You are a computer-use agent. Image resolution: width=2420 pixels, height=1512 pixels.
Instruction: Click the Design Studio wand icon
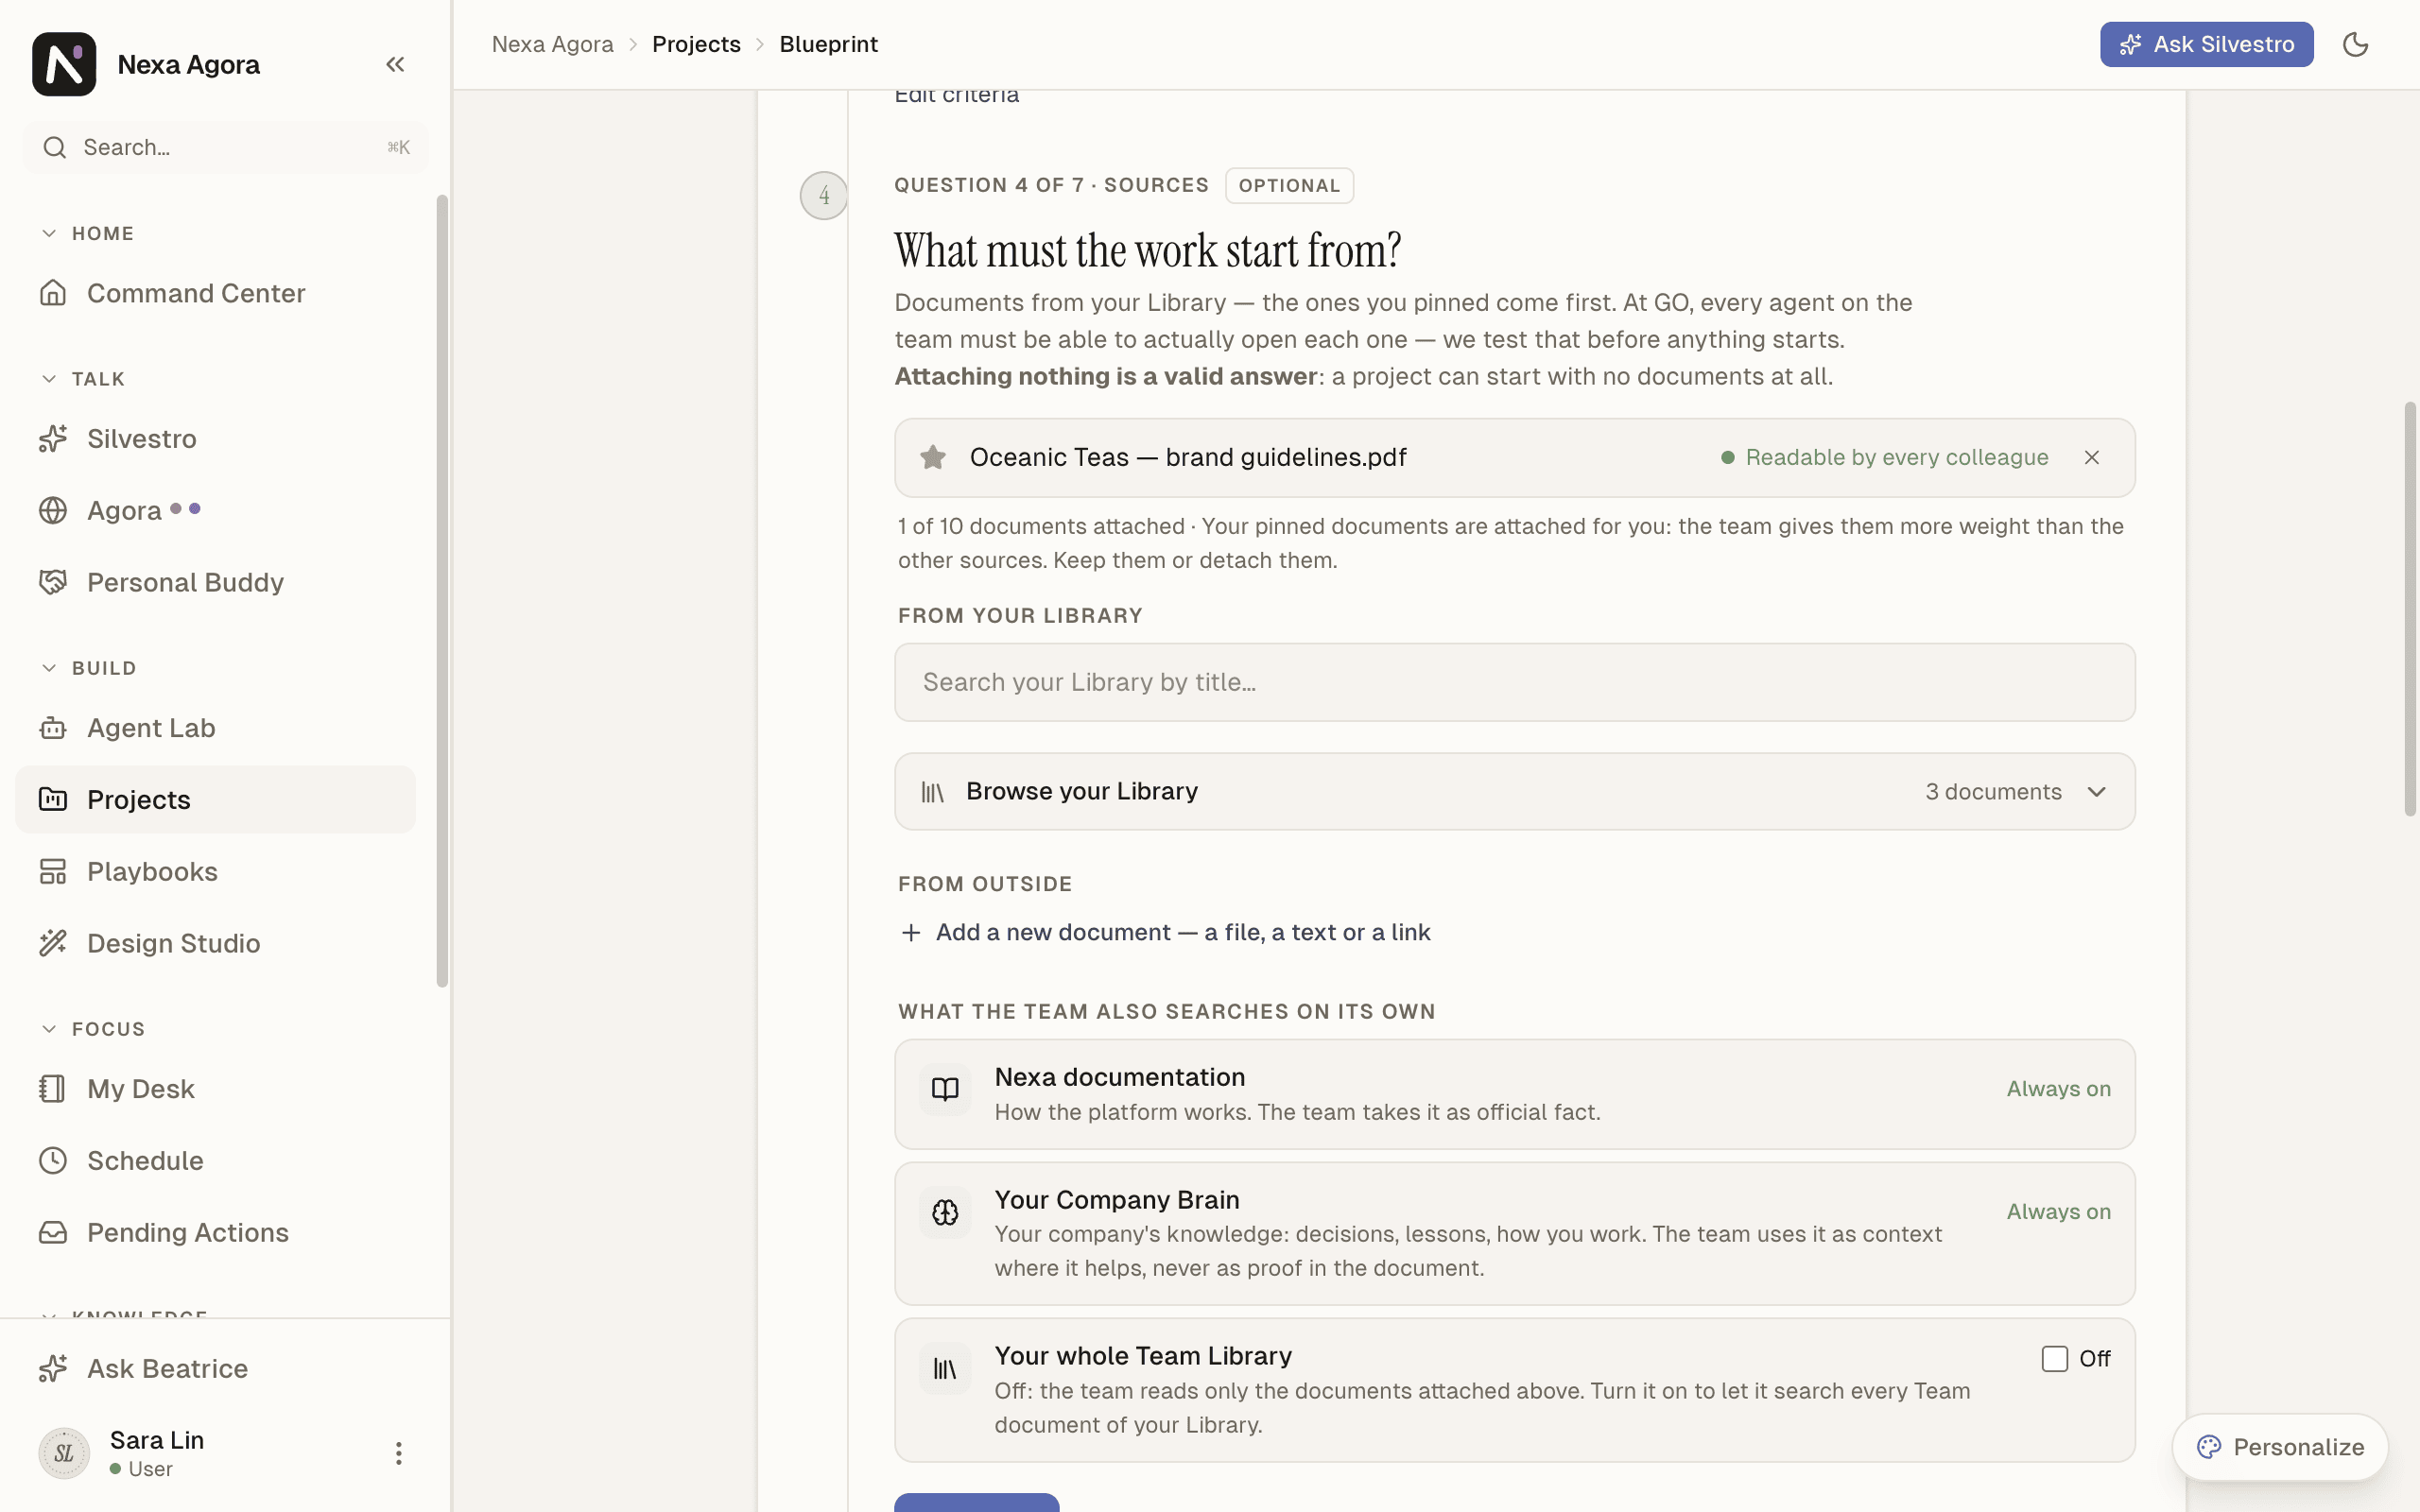pyautogui.click(x=53, y=943)
